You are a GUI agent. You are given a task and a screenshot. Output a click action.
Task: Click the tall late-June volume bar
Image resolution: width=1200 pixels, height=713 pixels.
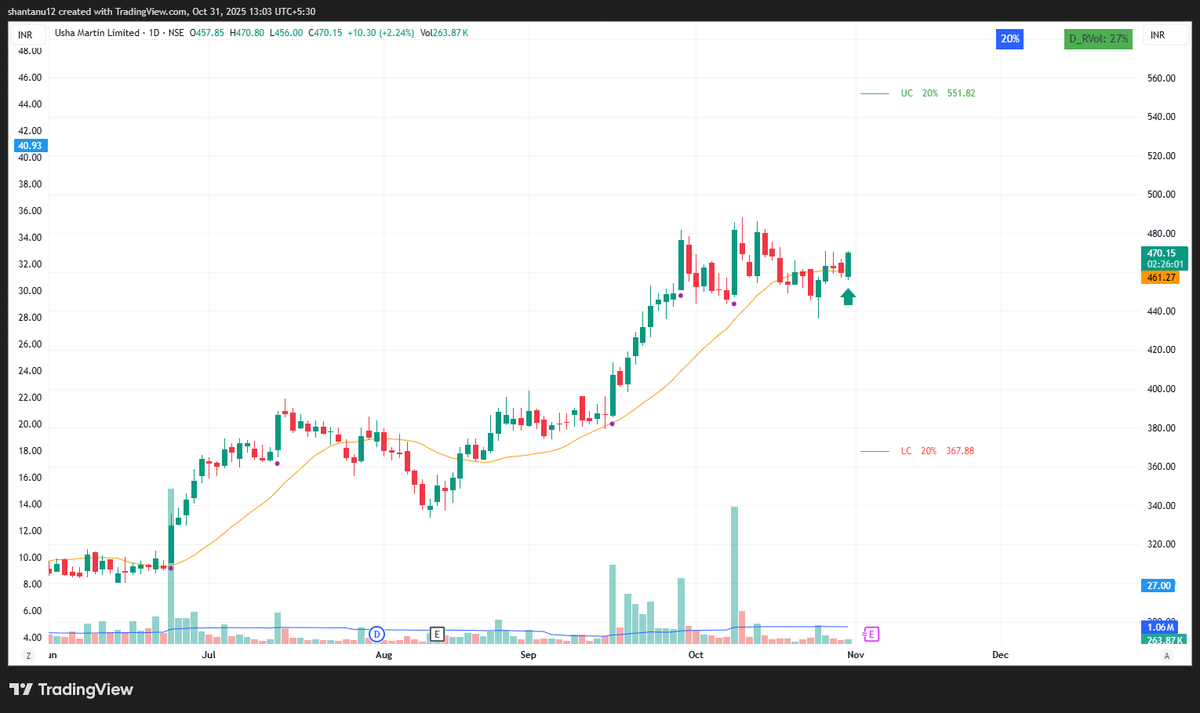[x=171, y=566]
